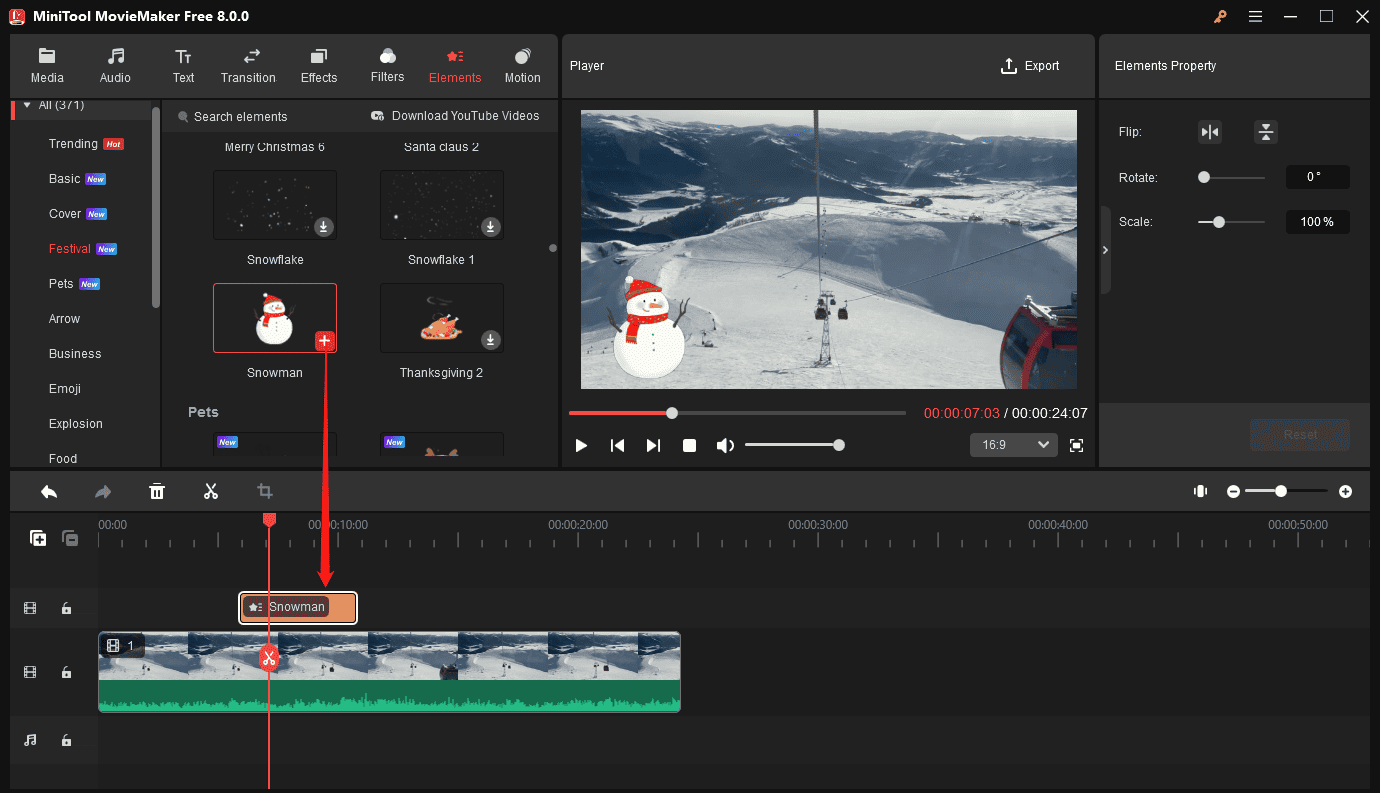Image resolution: width=1380 pixels, height=793 pixels.
Task: Toggle lock on Snowman element track
Action: (x=66, y=608)
